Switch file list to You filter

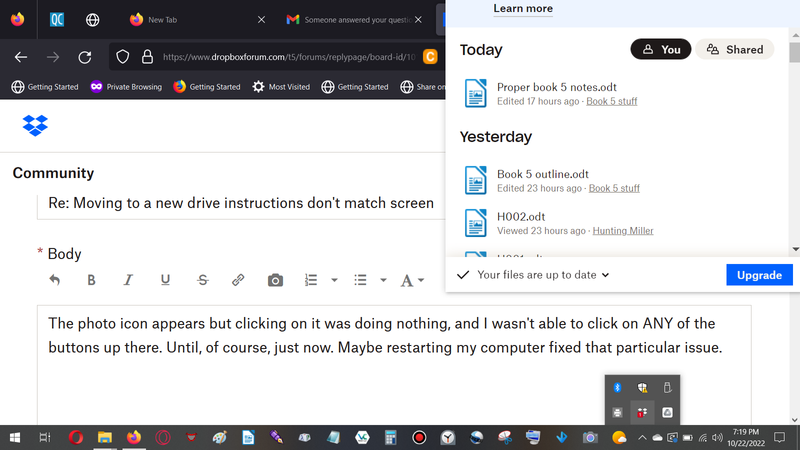point(660,49)
